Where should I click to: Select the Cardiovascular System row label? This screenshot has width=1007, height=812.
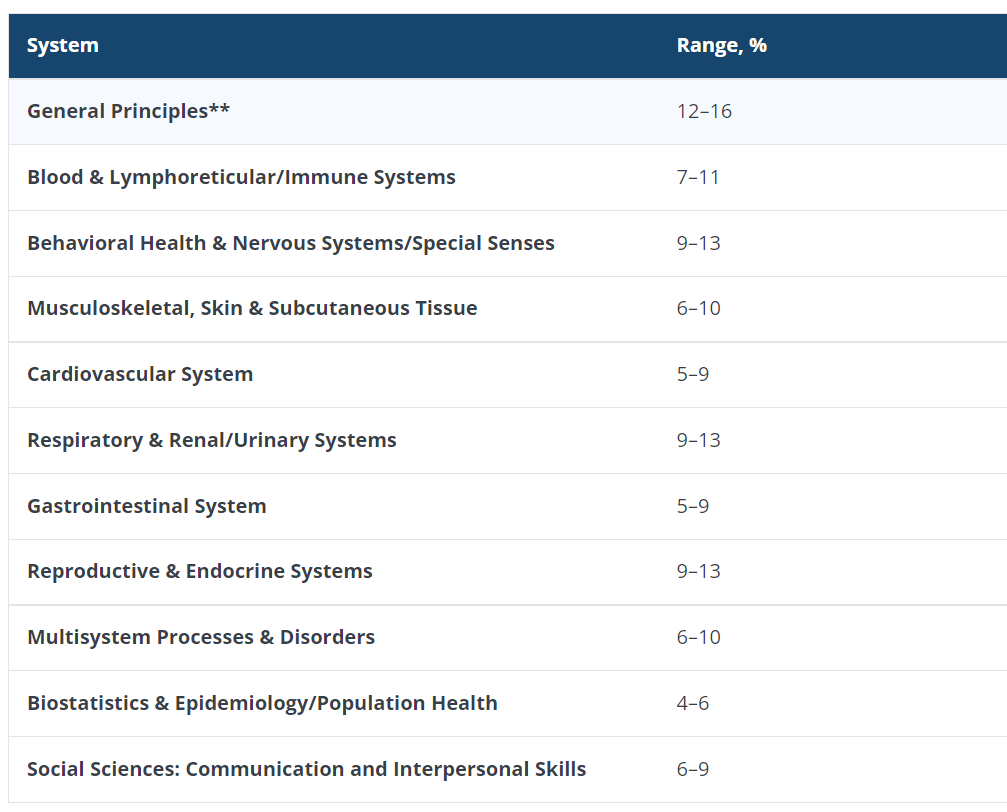(x=140, y=374)
